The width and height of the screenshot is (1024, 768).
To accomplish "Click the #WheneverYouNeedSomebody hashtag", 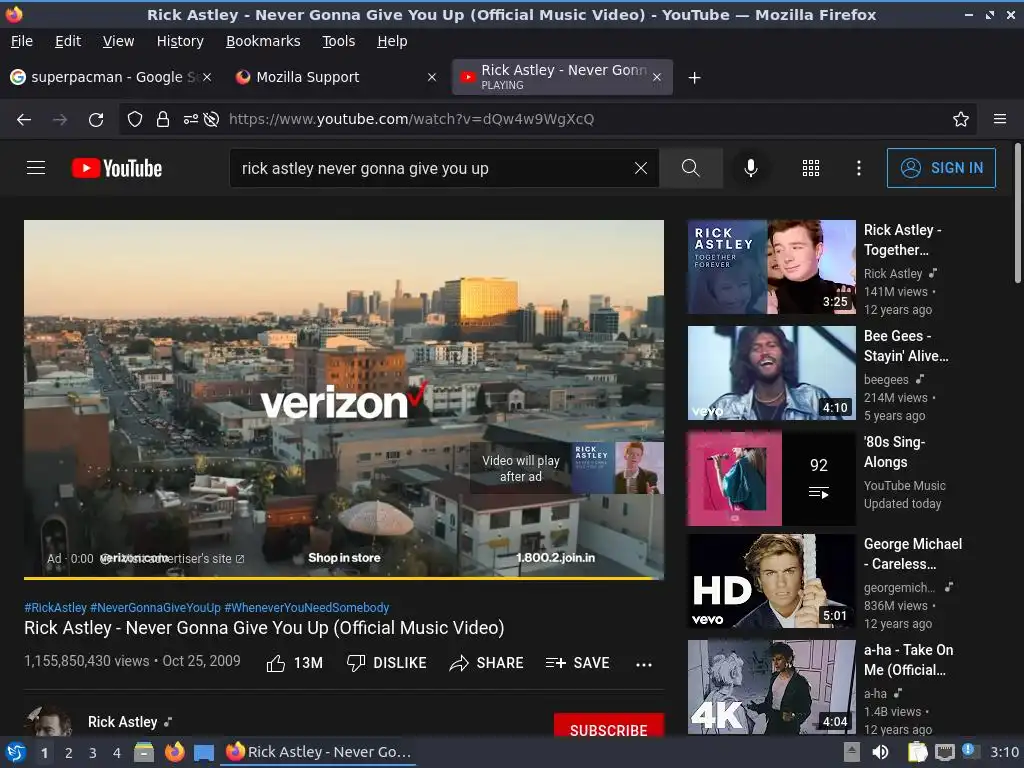I will [x=307, y=607].
